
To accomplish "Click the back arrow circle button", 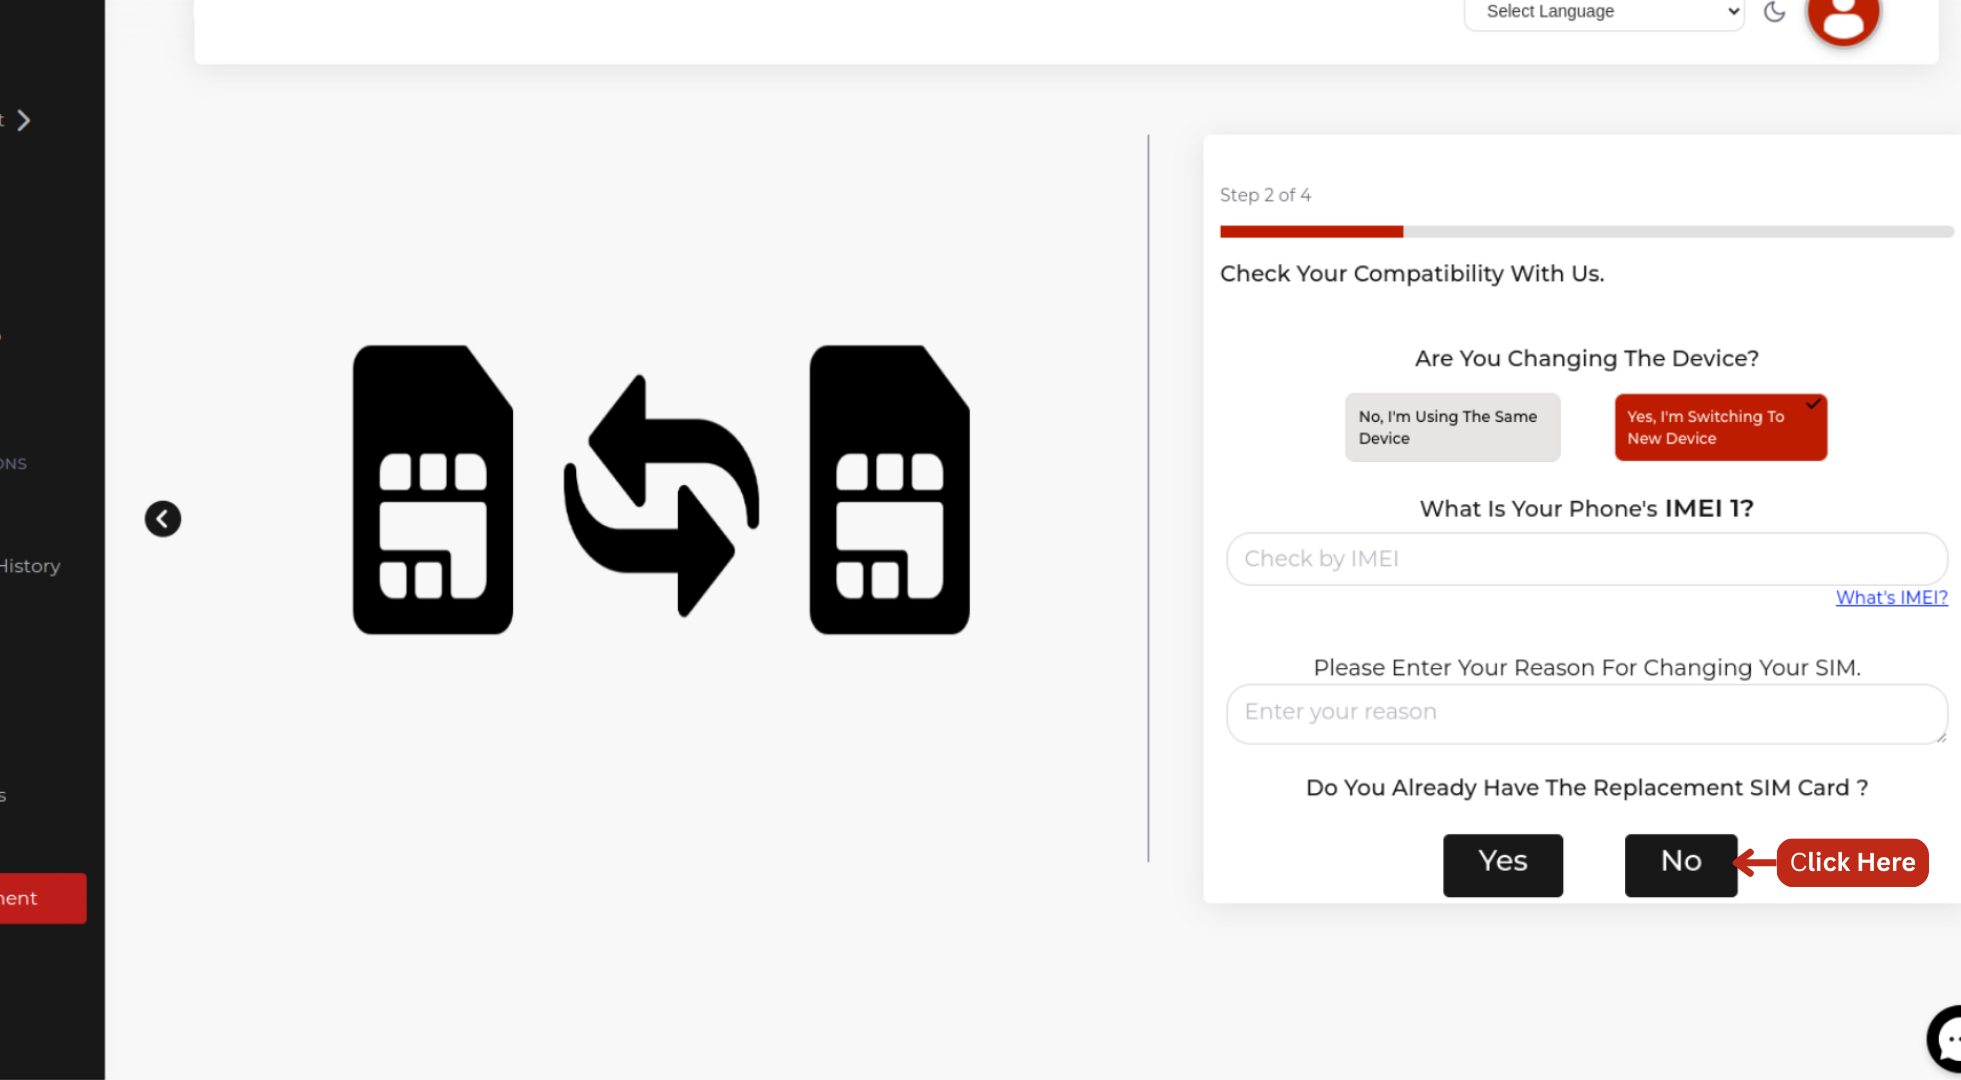I will click(163, 519).
